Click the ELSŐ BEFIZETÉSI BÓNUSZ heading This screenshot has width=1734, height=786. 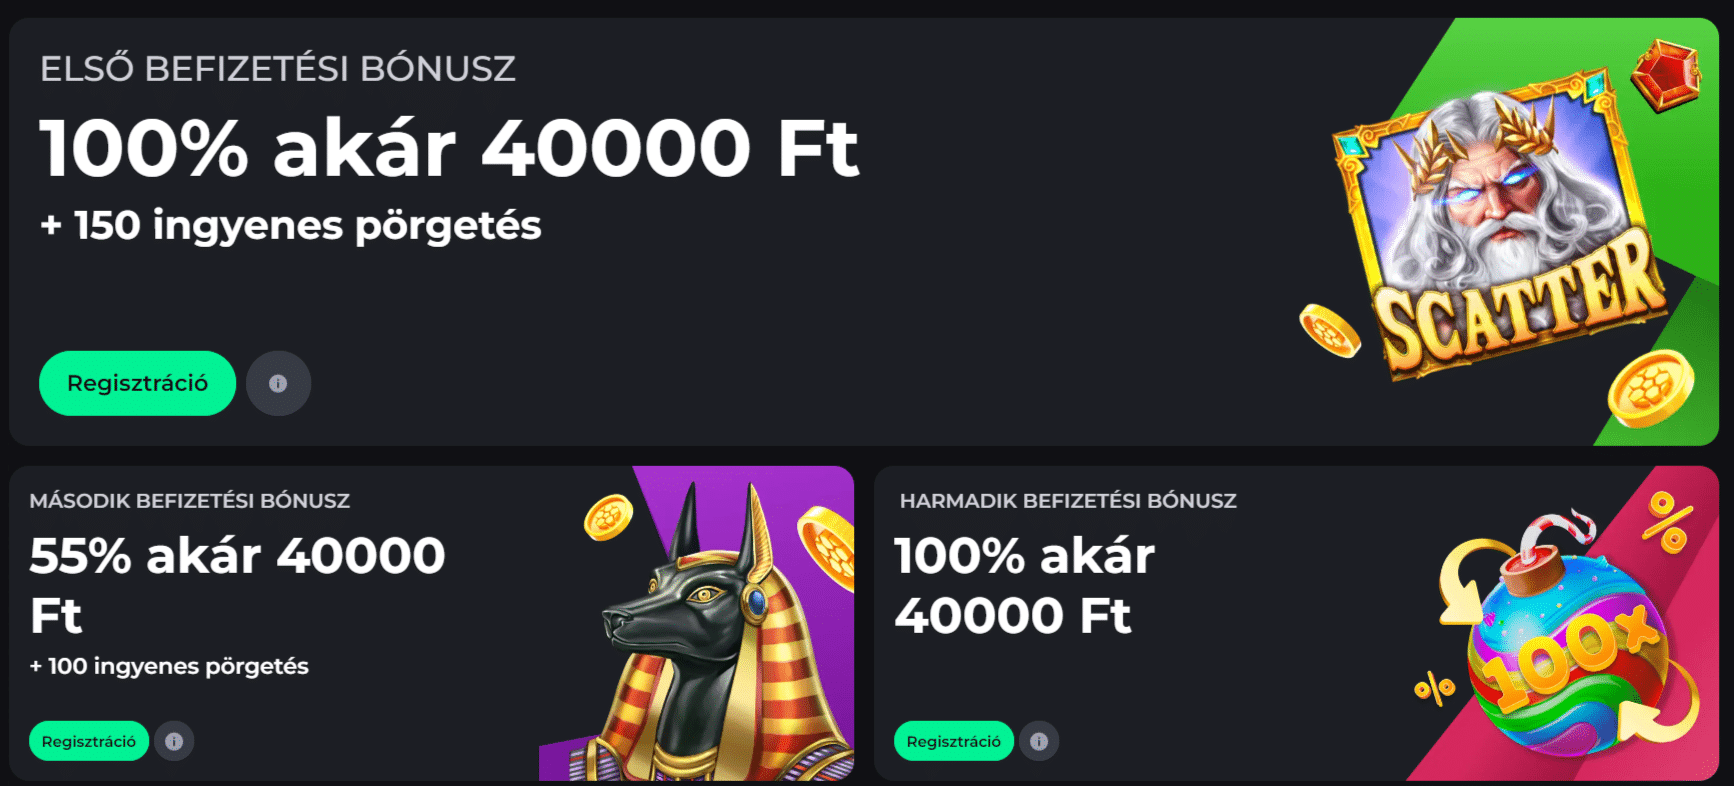278,68
